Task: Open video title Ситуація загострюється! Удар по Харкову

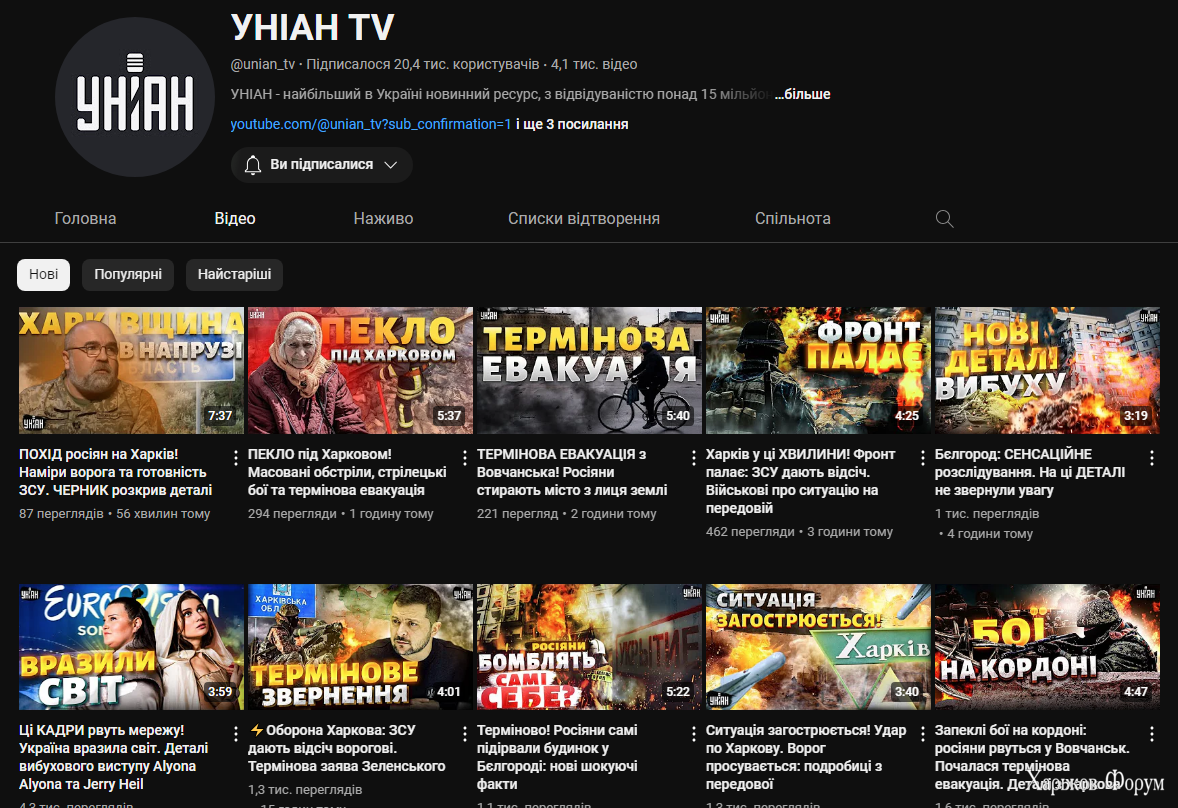Action: (806, 757)
